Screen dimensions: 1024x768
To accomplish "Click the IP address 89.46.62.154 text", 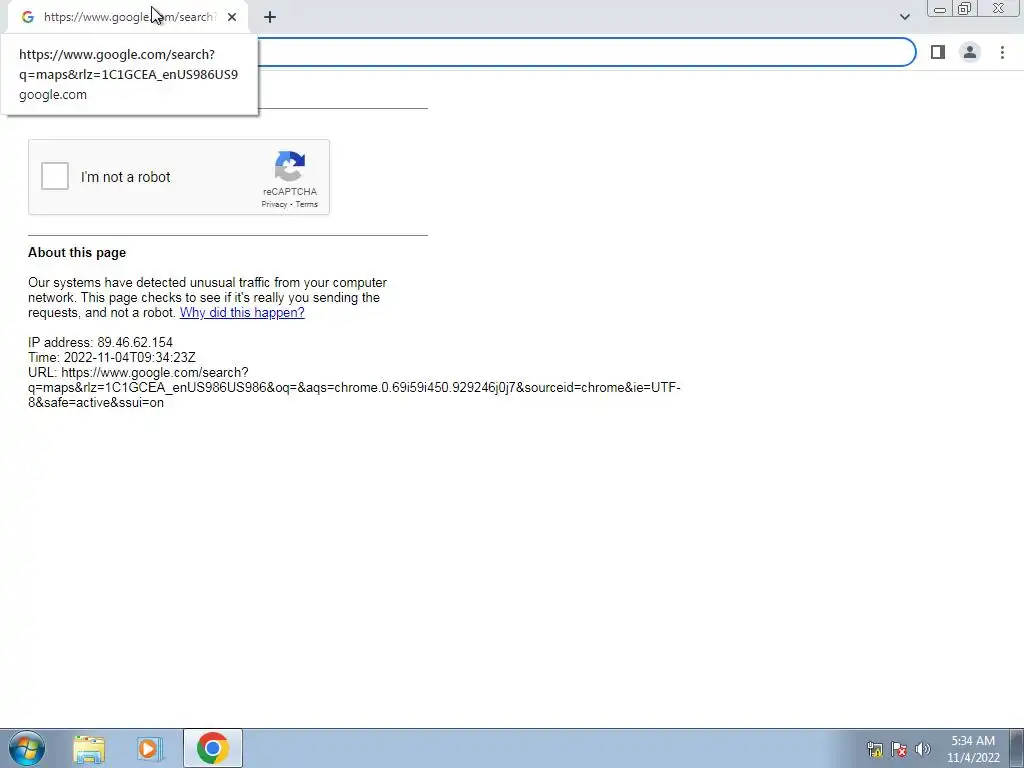I will click(x=101, y=342).
